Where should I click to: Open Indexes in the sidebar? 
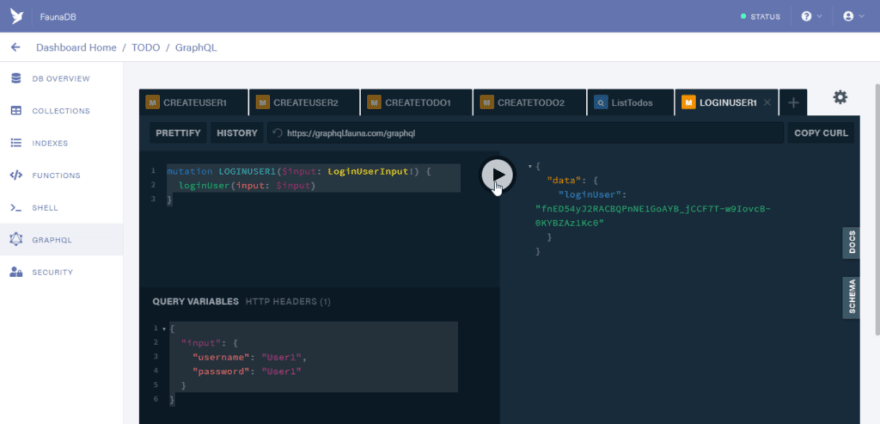[x=61, y=143]
